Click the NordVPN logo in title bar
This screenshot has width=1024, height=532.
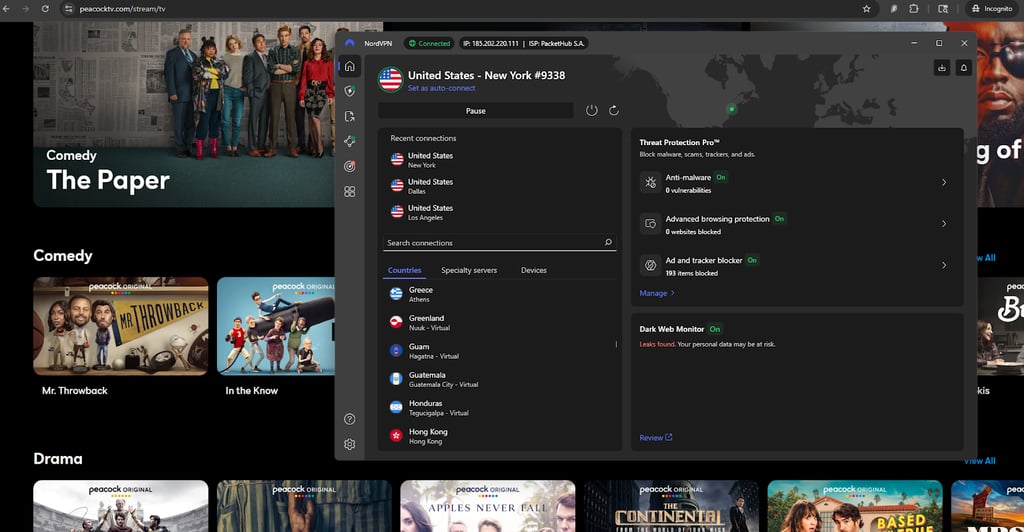point(349,43)
